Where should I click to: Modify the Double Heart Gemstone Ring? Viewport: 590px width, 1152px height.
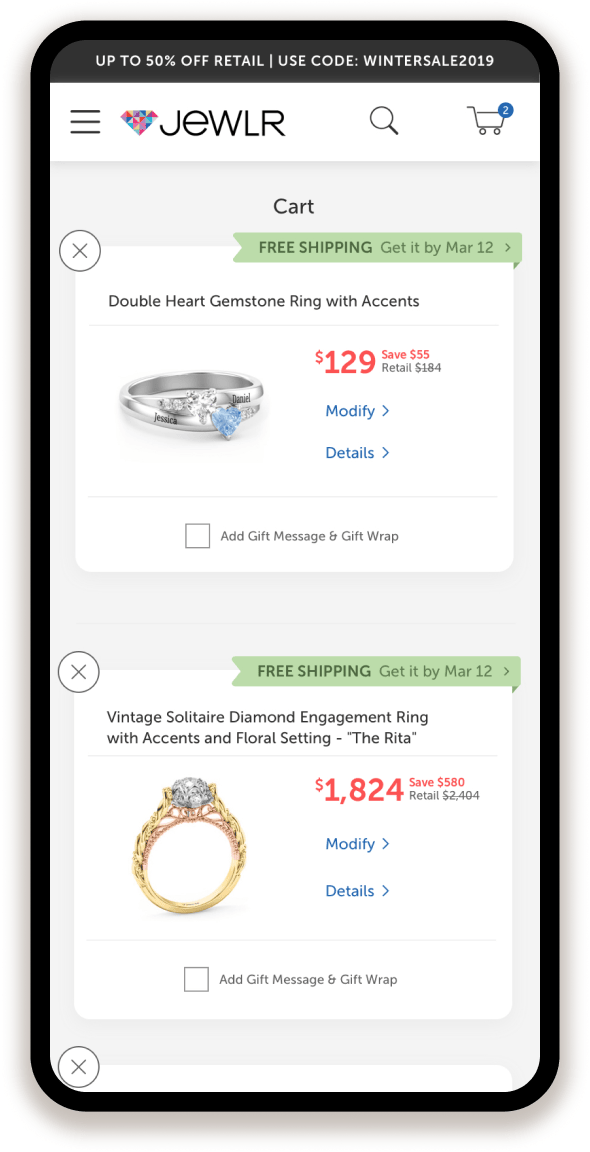pyautogui.click(x=358, y=411)
